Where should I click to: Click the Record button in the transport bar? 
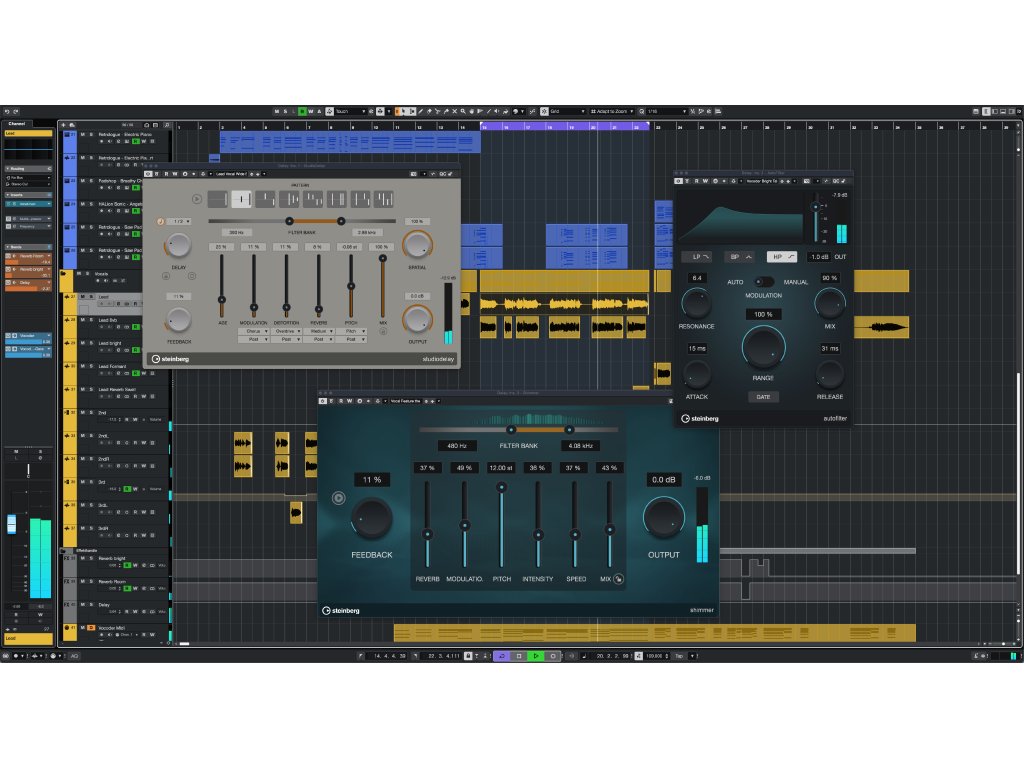(552, 656)
